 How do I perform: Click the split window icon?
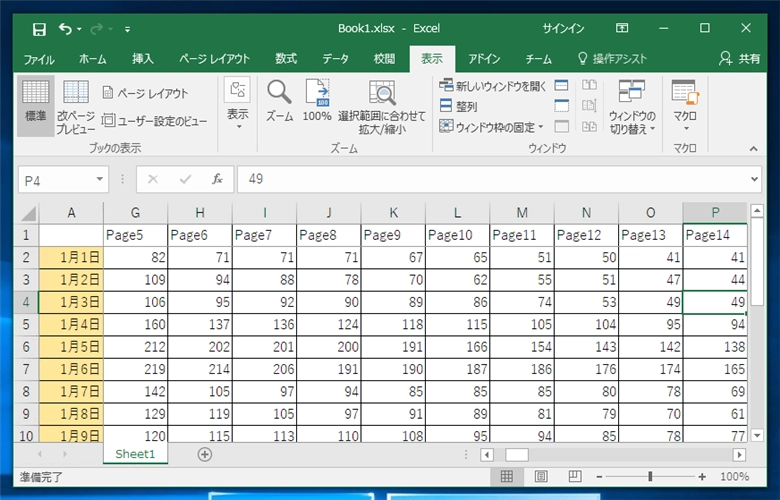[562, 86]
